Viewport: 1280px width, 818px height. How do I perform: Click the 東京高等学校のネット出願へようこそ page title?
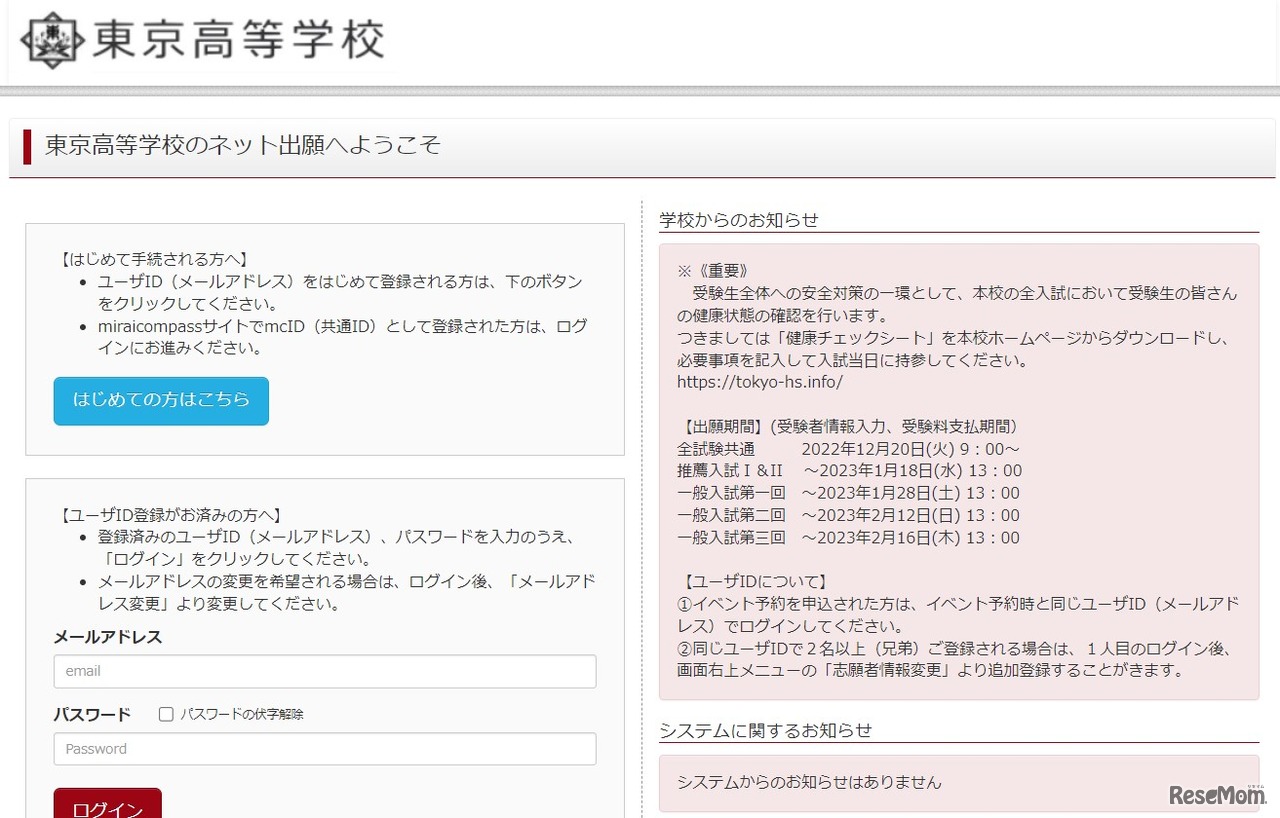(x=243, y=146)
